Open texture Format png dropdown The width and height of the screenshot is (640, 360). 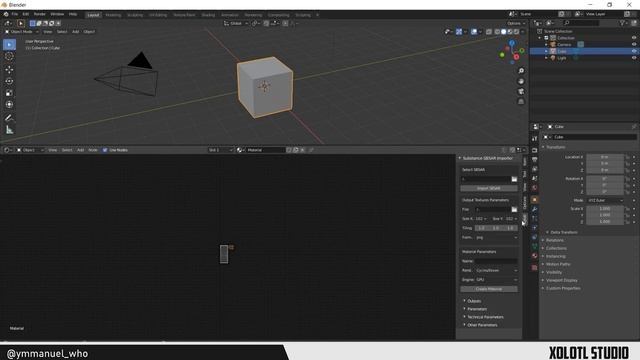[496, 237]
